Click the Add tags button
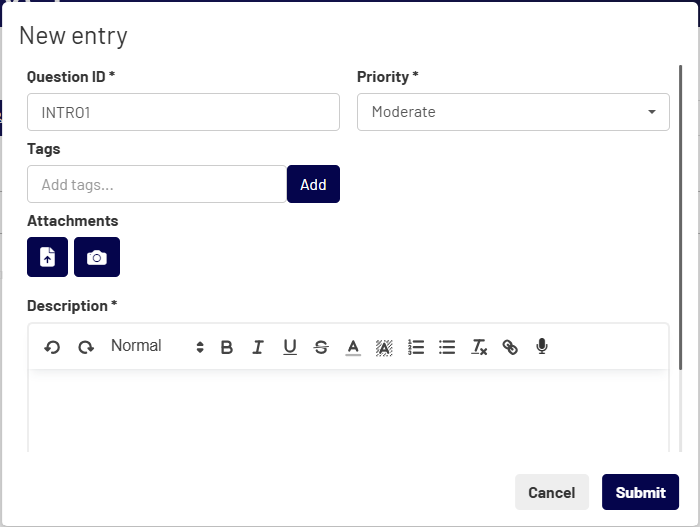This screenshot has height=527, width=700. tap(313, 184)
